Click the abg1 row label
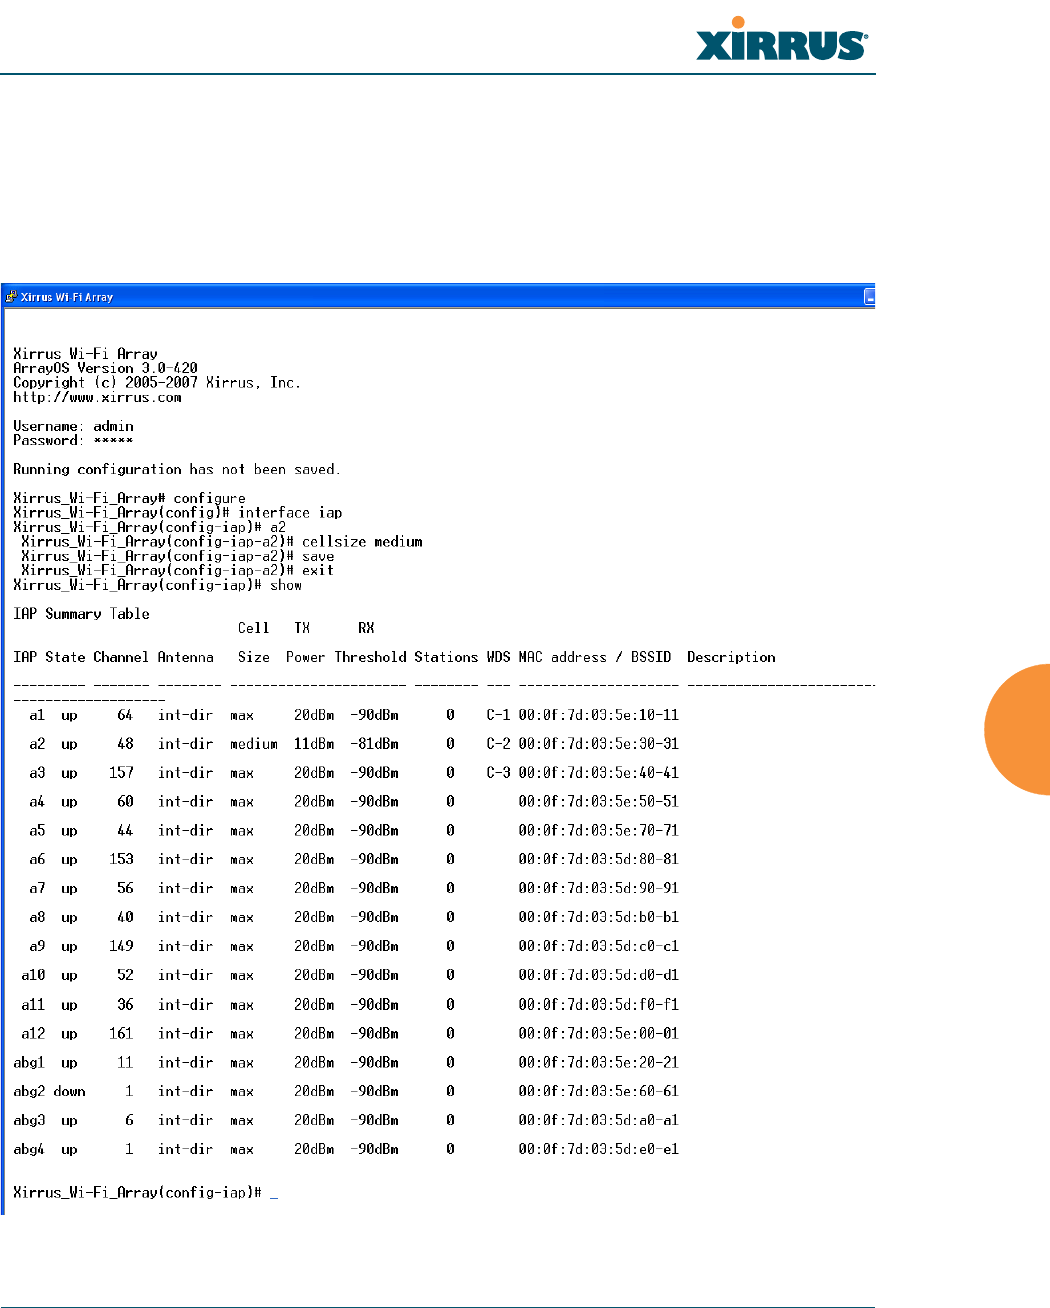This screenshot has height=1308, width=1050. (x=29, y=1062)
